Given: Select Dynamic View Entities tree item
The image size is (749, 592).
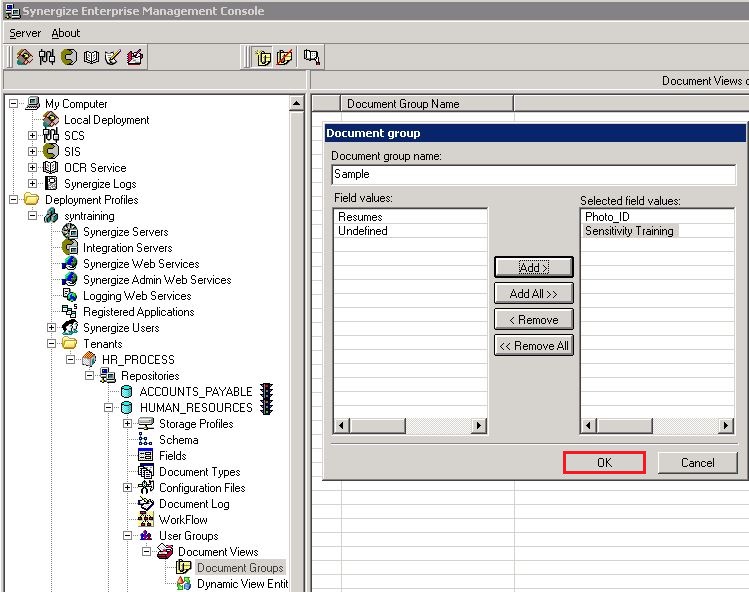Looking at the screenshot, I should tap(242, 584).
